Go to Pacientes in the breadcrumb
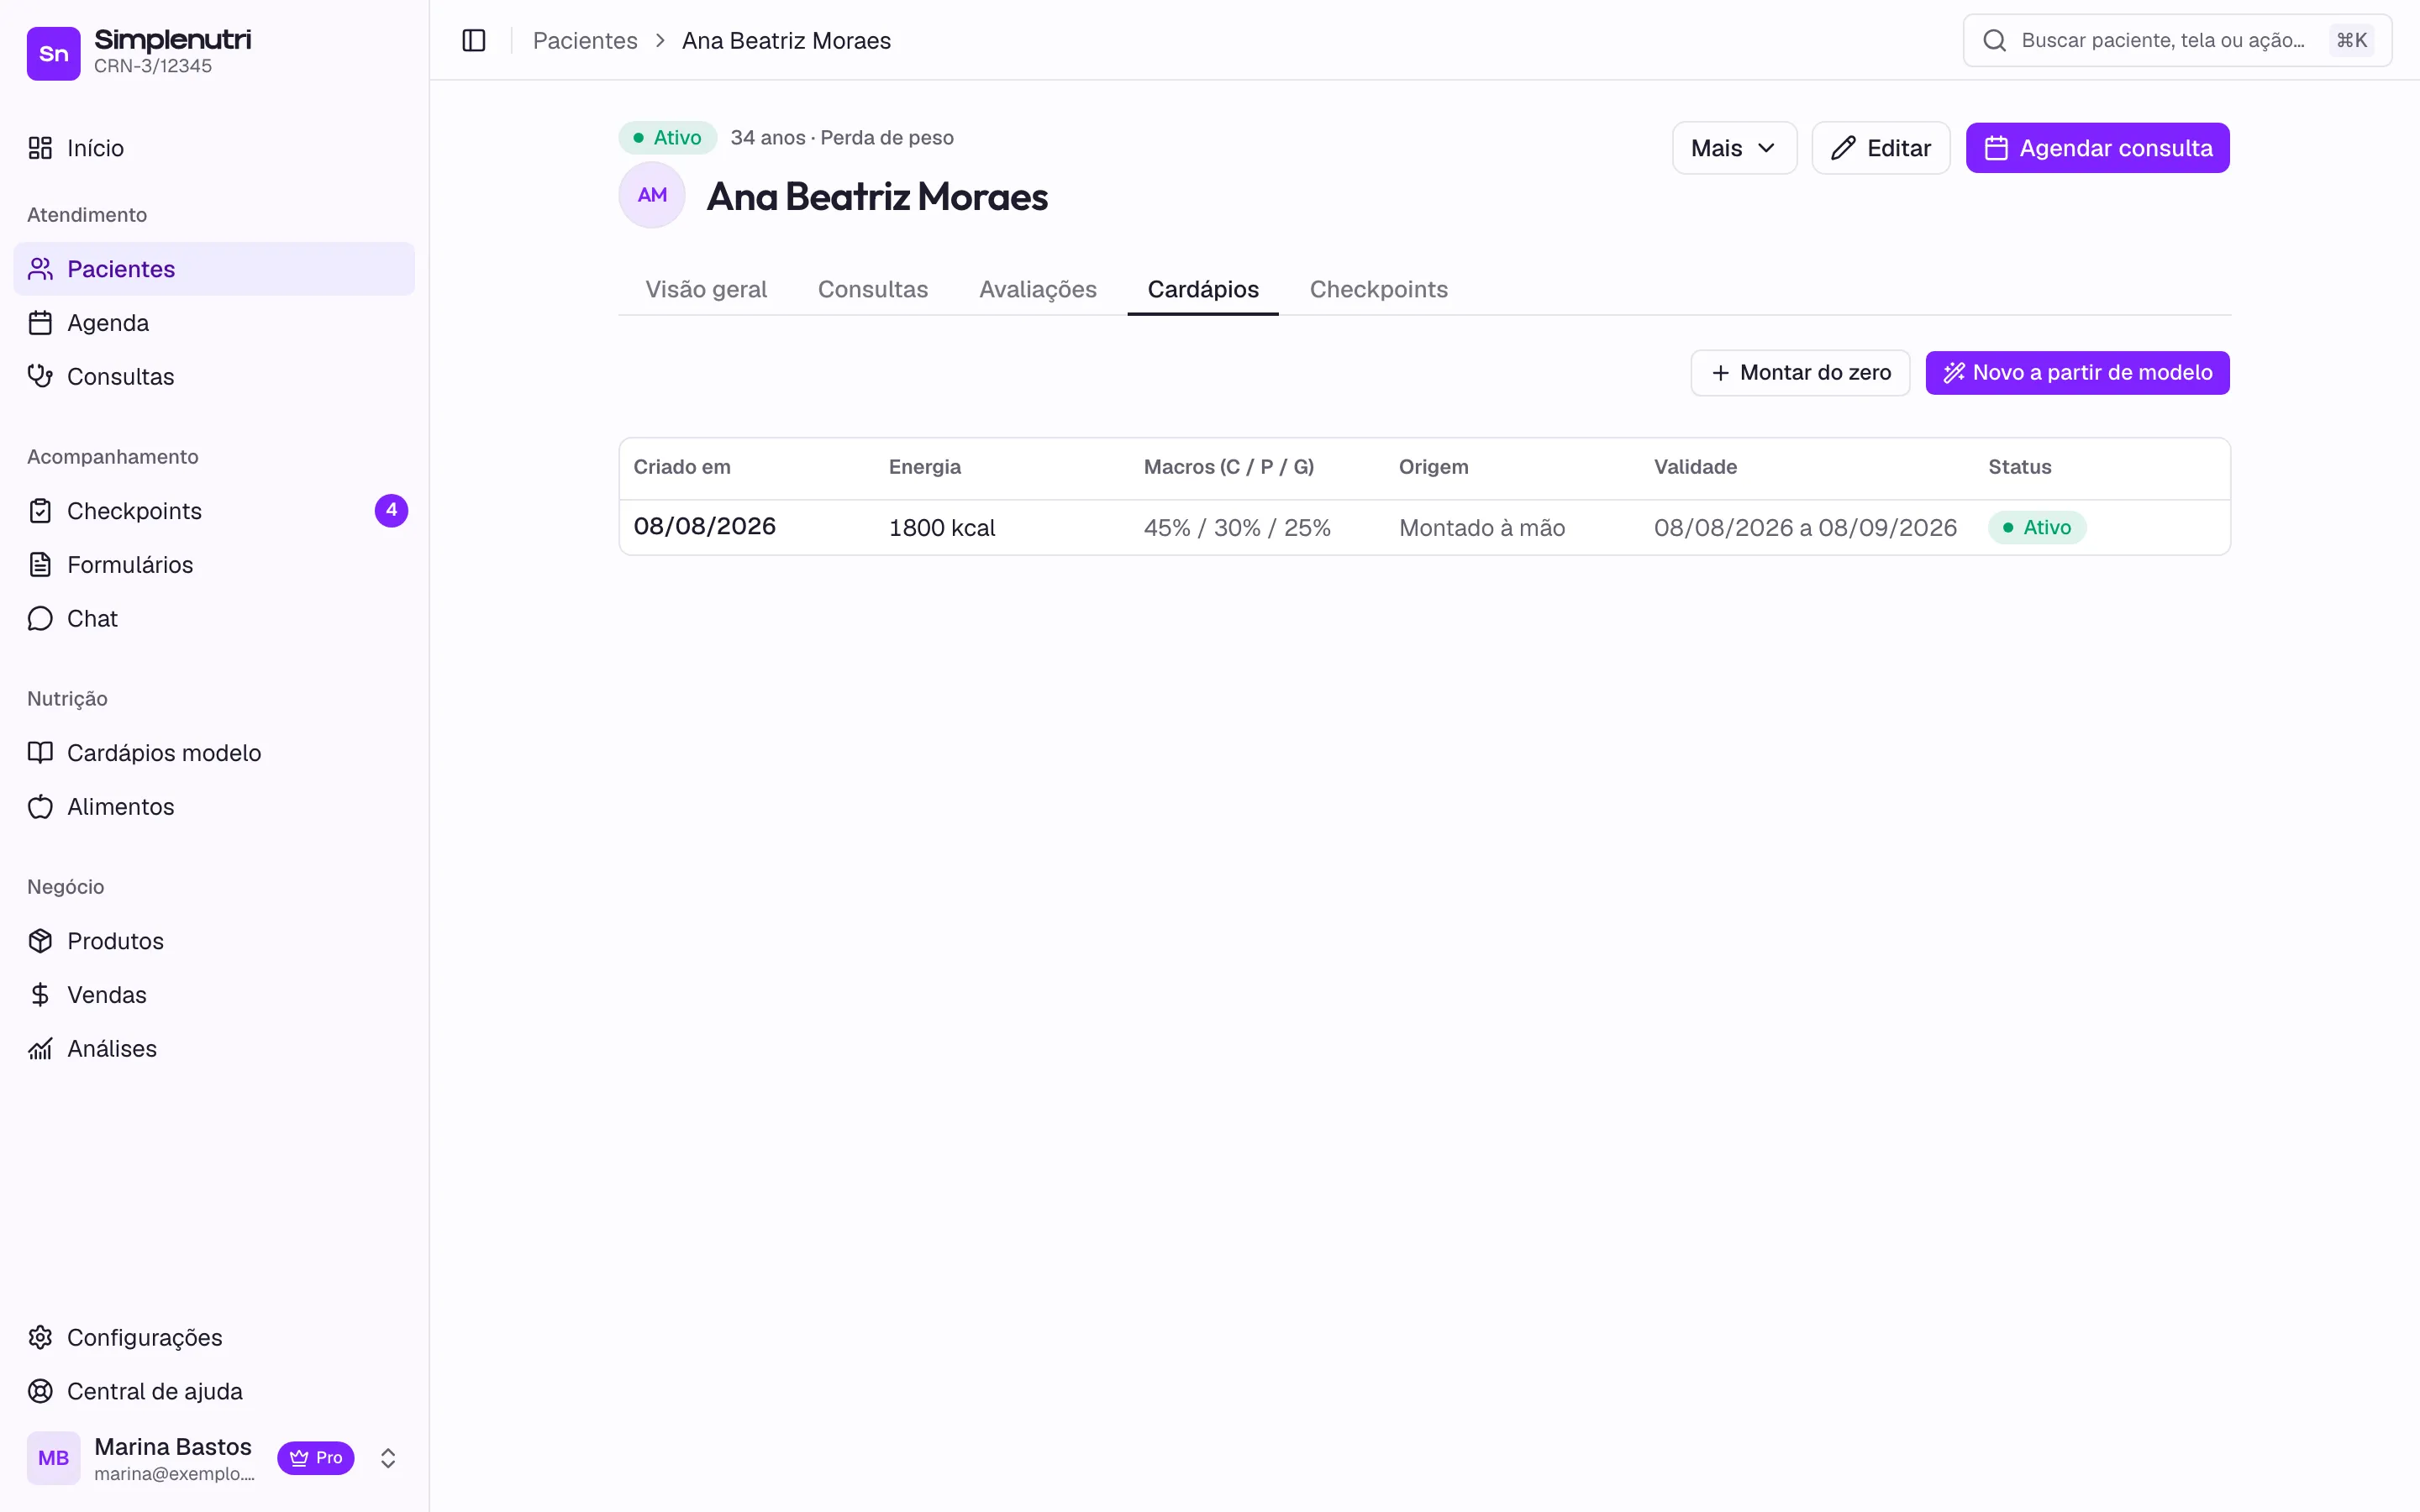 pos(585,40)
